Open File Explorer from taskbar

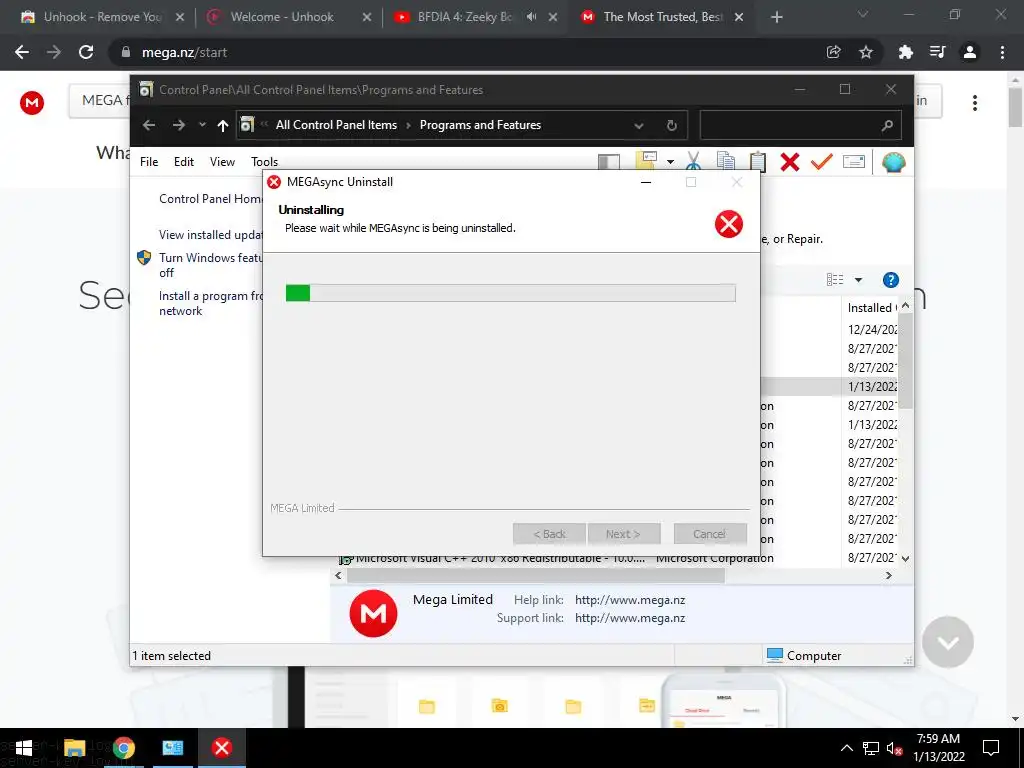(x=74, y=748)
